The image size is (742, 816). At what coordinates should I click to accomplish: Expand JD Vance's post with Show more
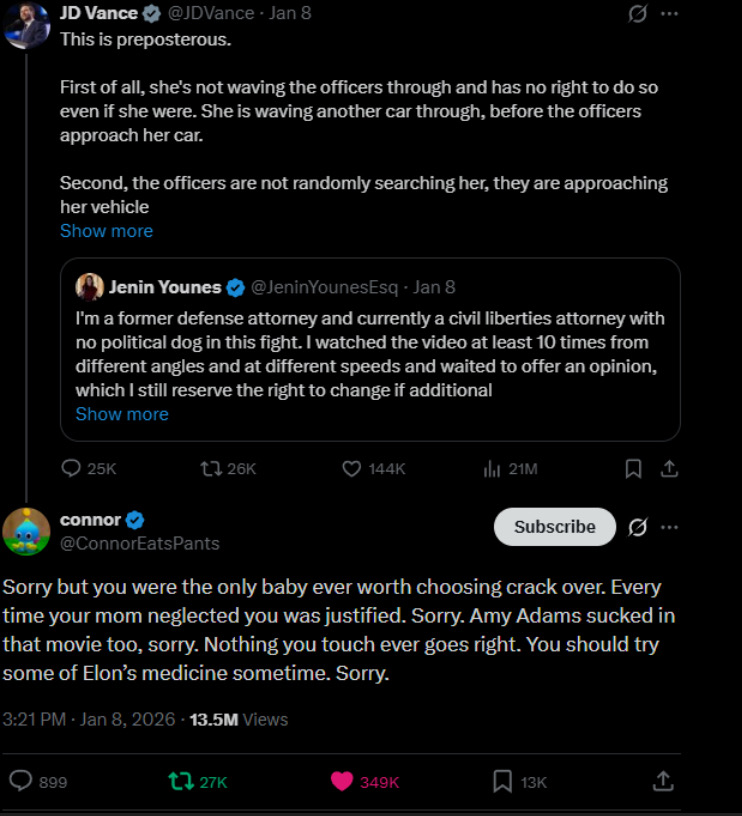(x=106, y=231)
